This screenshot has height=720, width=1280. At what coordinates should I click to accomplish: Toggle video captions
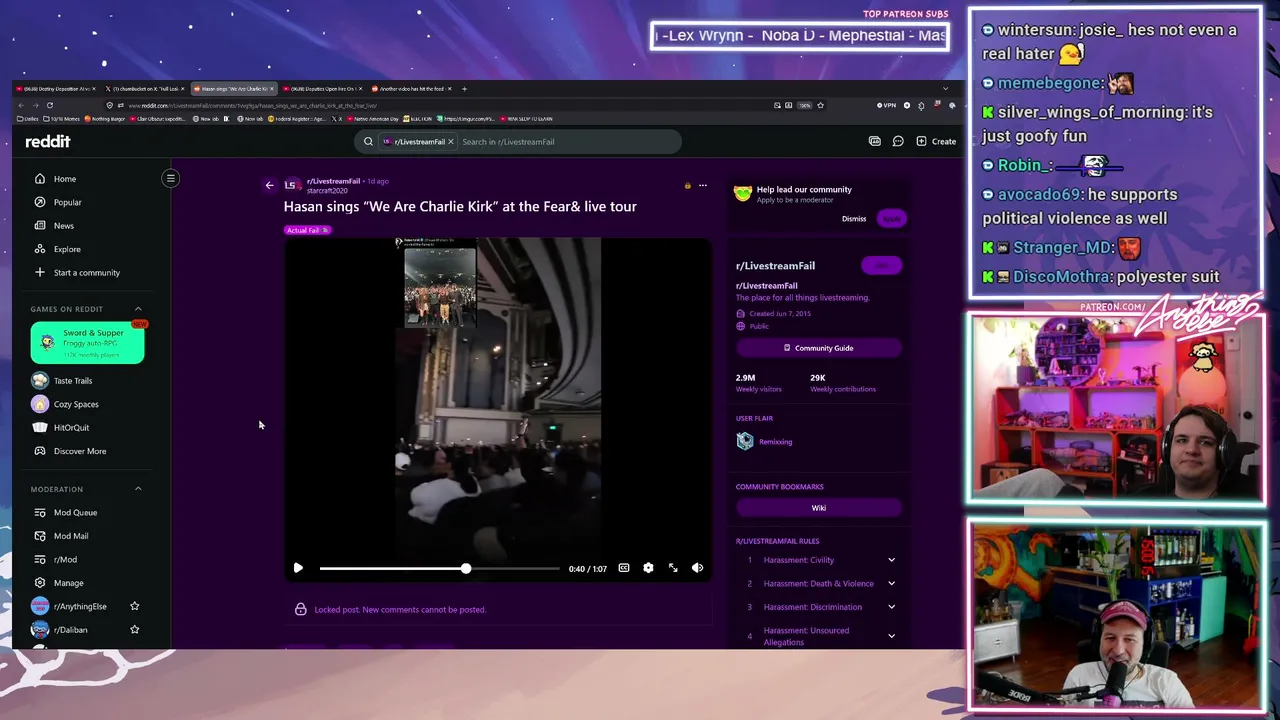624,568
